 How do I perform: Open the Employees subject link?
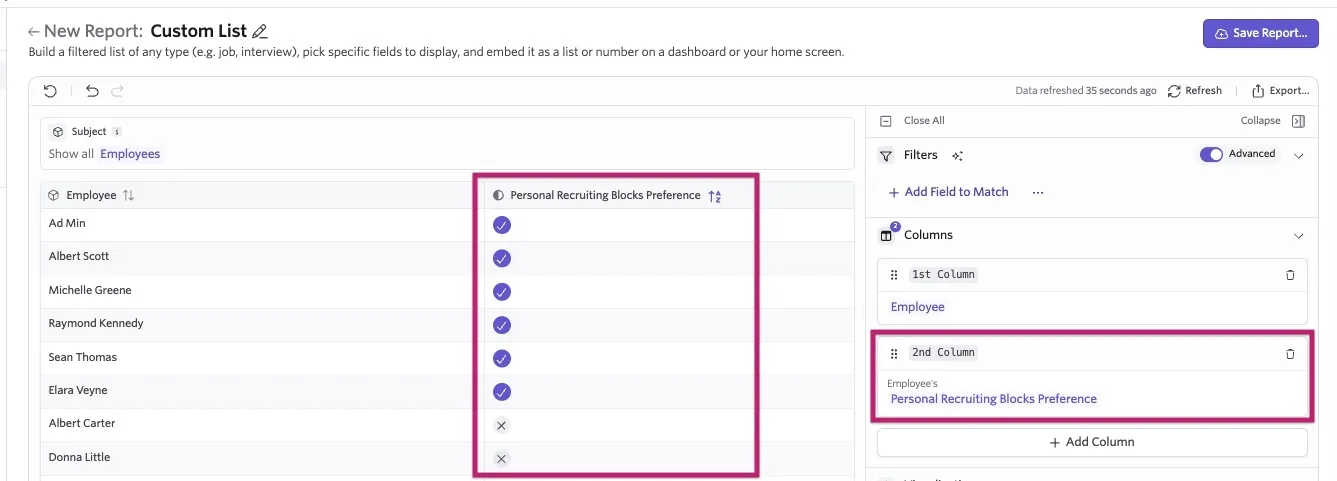pyautogui.click(x=130, y=154)
